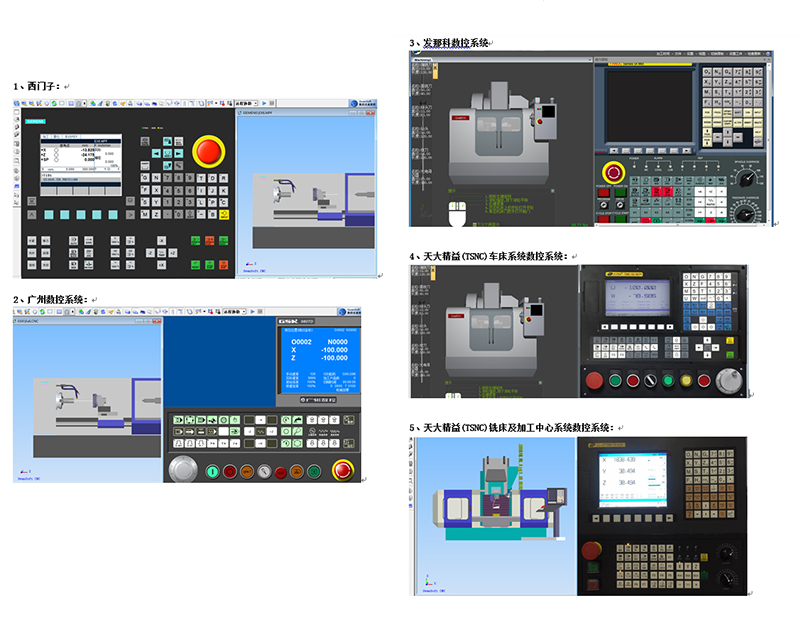
Task: Click the Fanuc Spindle Override rotary knob
Action: (x=745, y=179)
